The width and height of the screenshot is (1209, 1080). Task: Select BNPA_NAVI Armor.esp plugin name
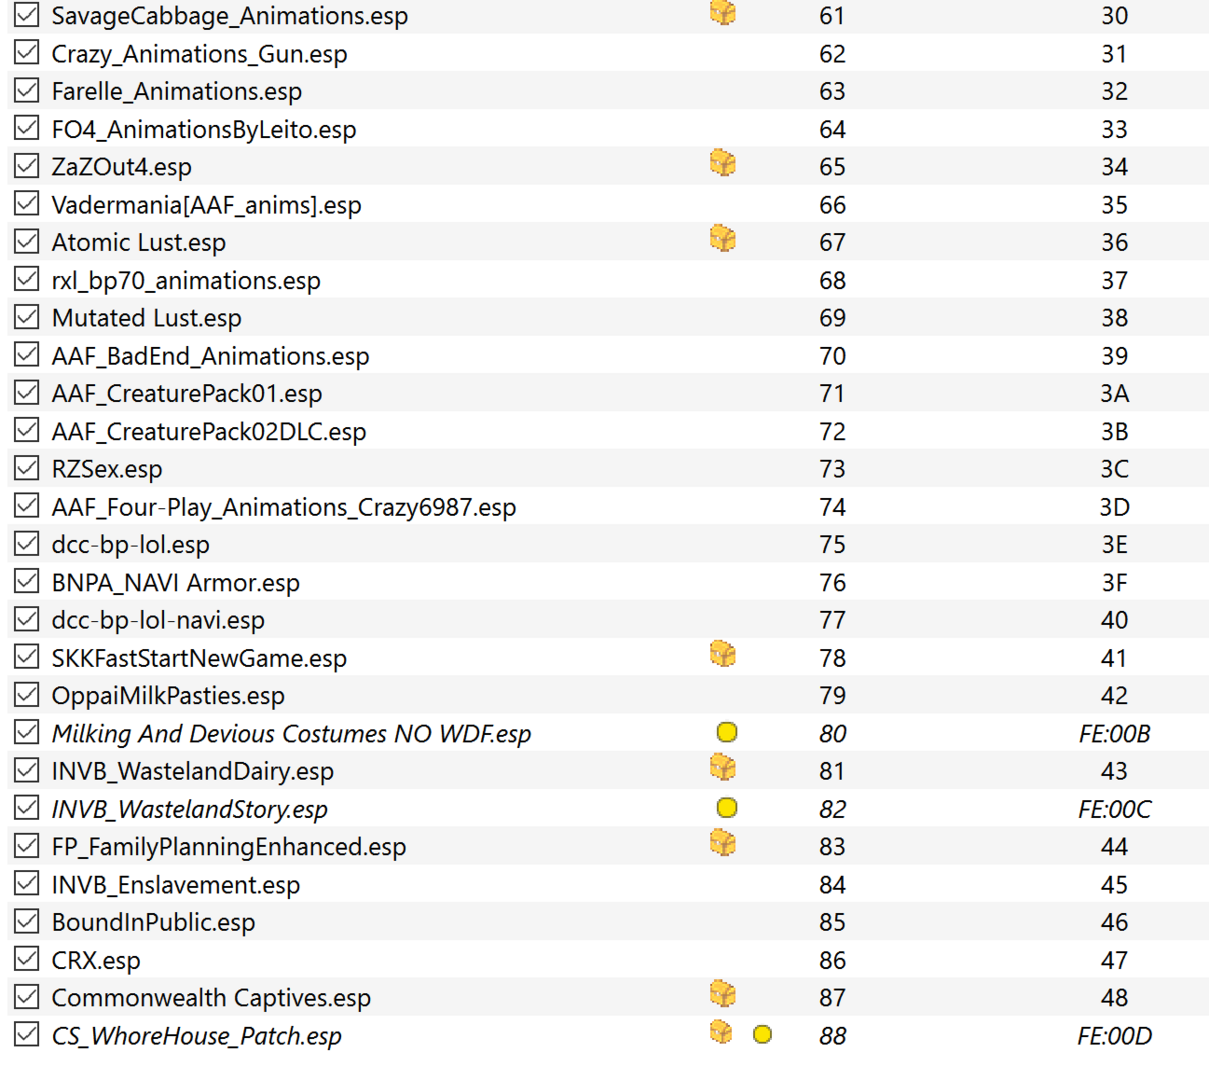[x=175, y=582]
